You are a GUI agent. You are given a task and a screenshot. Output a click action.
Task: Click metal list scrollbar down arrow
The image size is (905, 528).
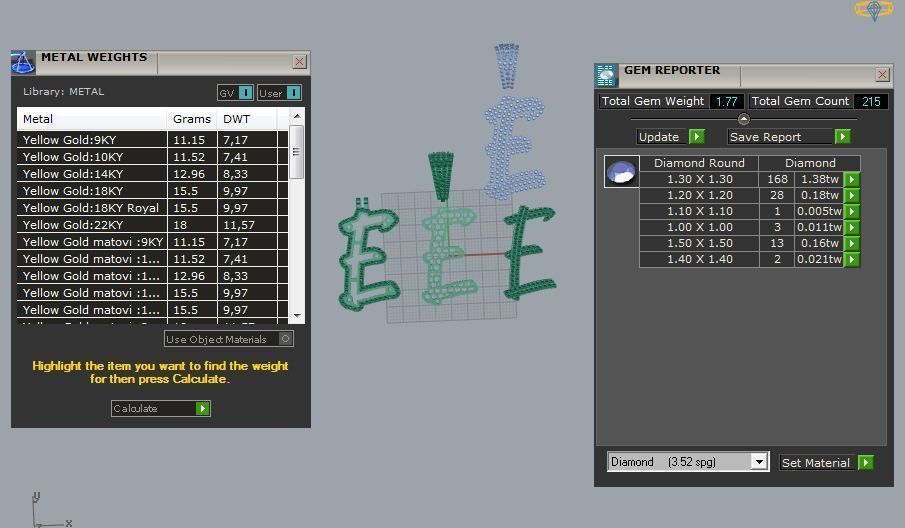pos(297,316)
